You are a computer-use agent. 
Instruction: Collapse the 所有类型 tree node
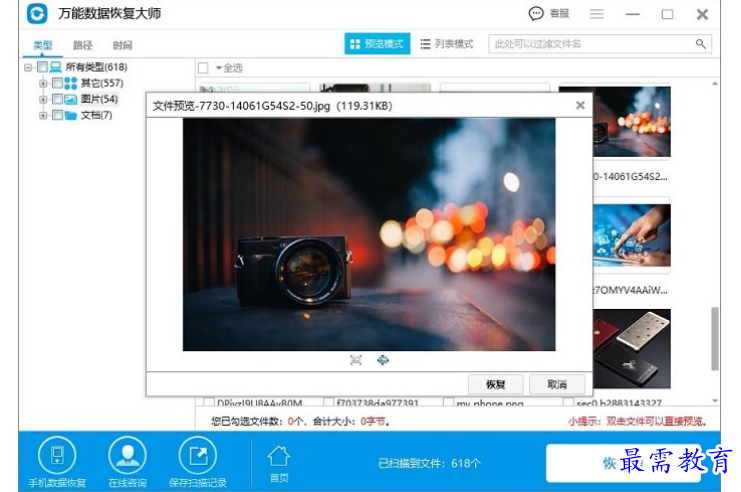click(28, 68)
